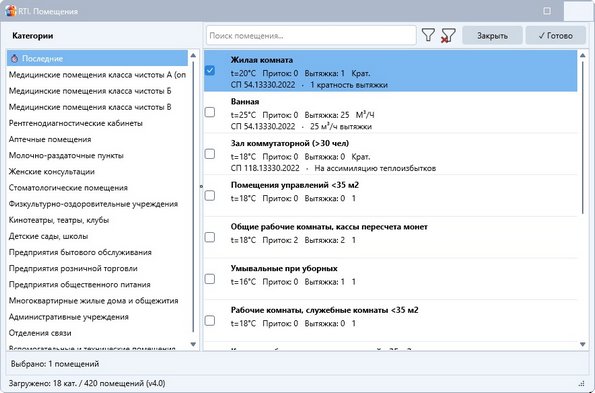The height and width of the screenshot is (393, 595).
Task: Click the maximize window icon
Action: 547,11
